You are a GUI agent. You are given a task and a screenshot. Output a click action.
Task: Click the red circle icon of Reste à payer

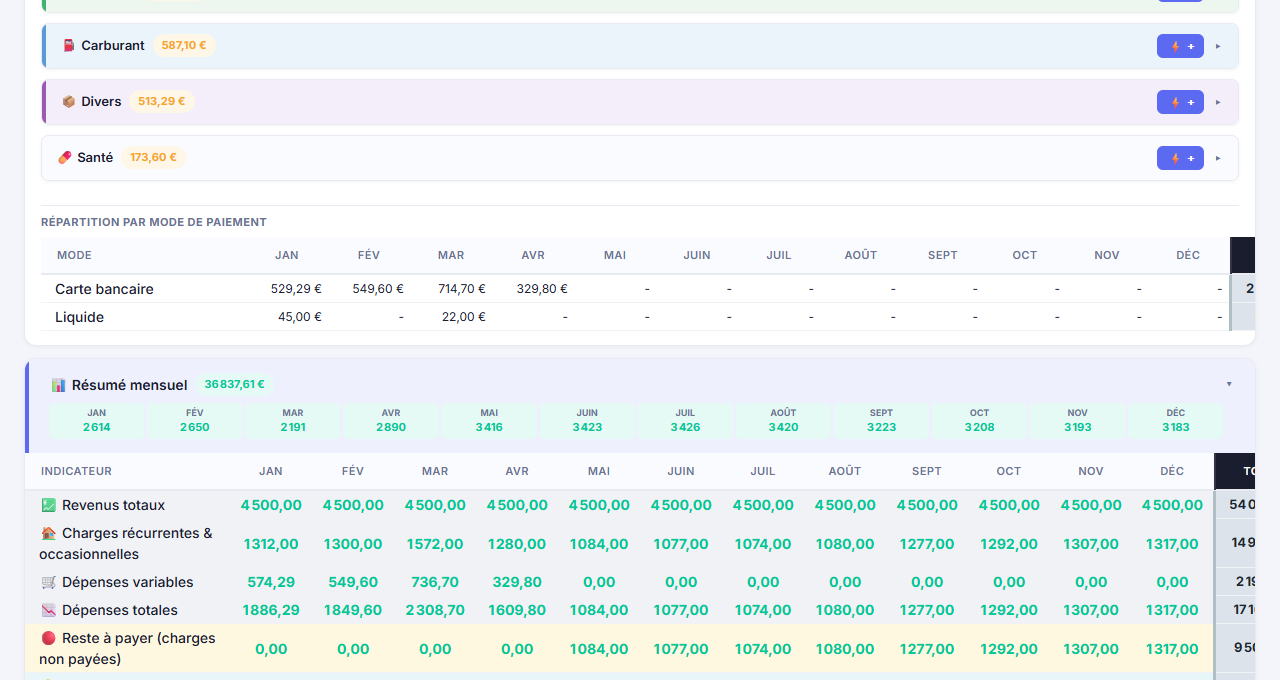(x=49, y=638)
